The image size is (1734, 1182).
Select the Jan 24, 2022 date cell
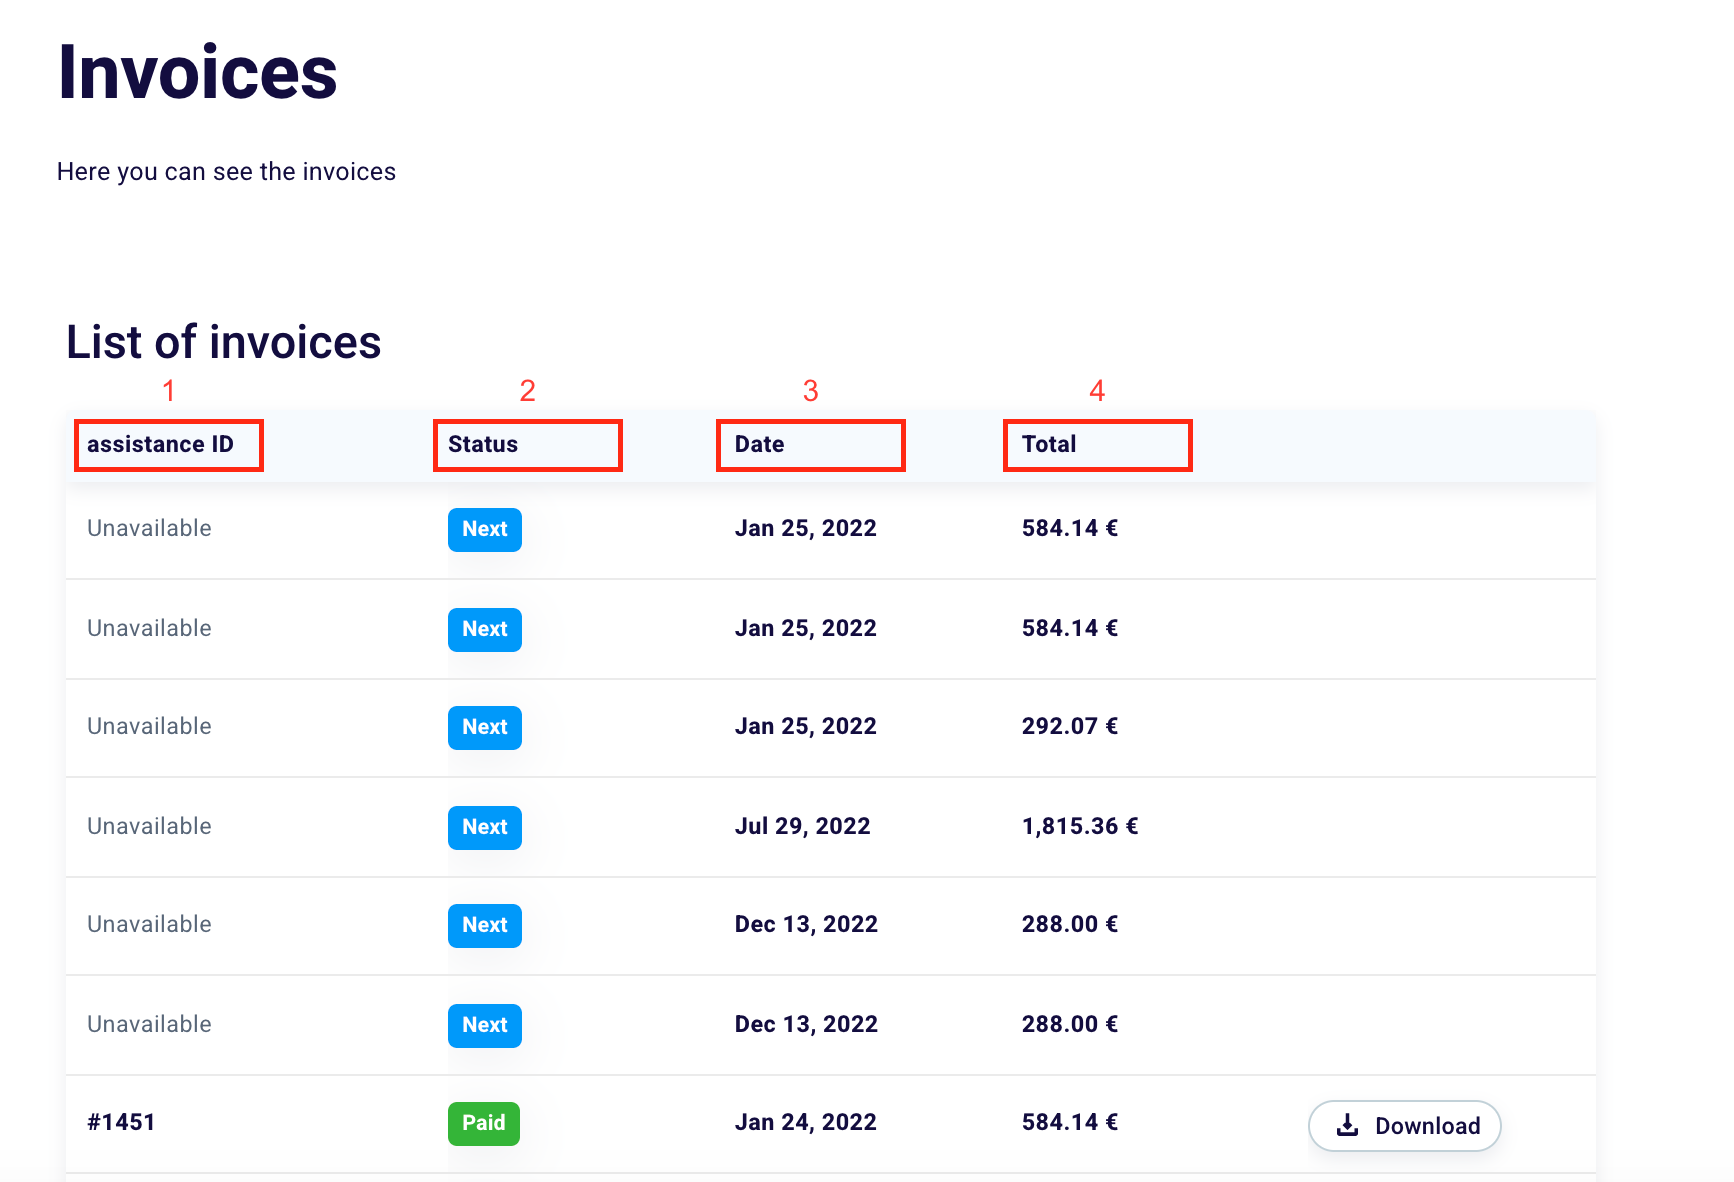[x=805, y=1122]
